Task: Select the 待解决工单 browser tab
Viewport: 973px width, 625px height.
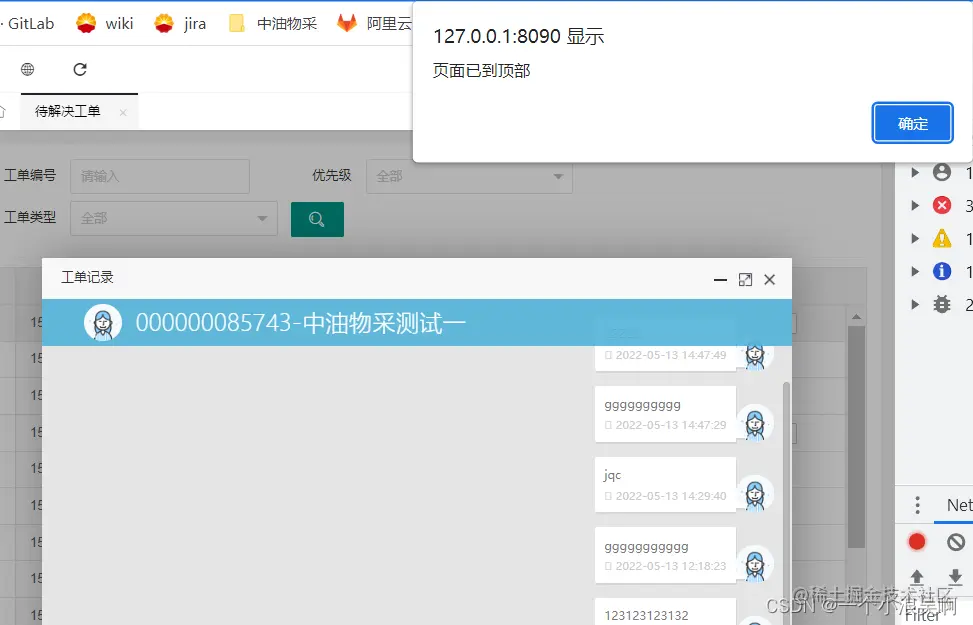Action: coord(70,112)
